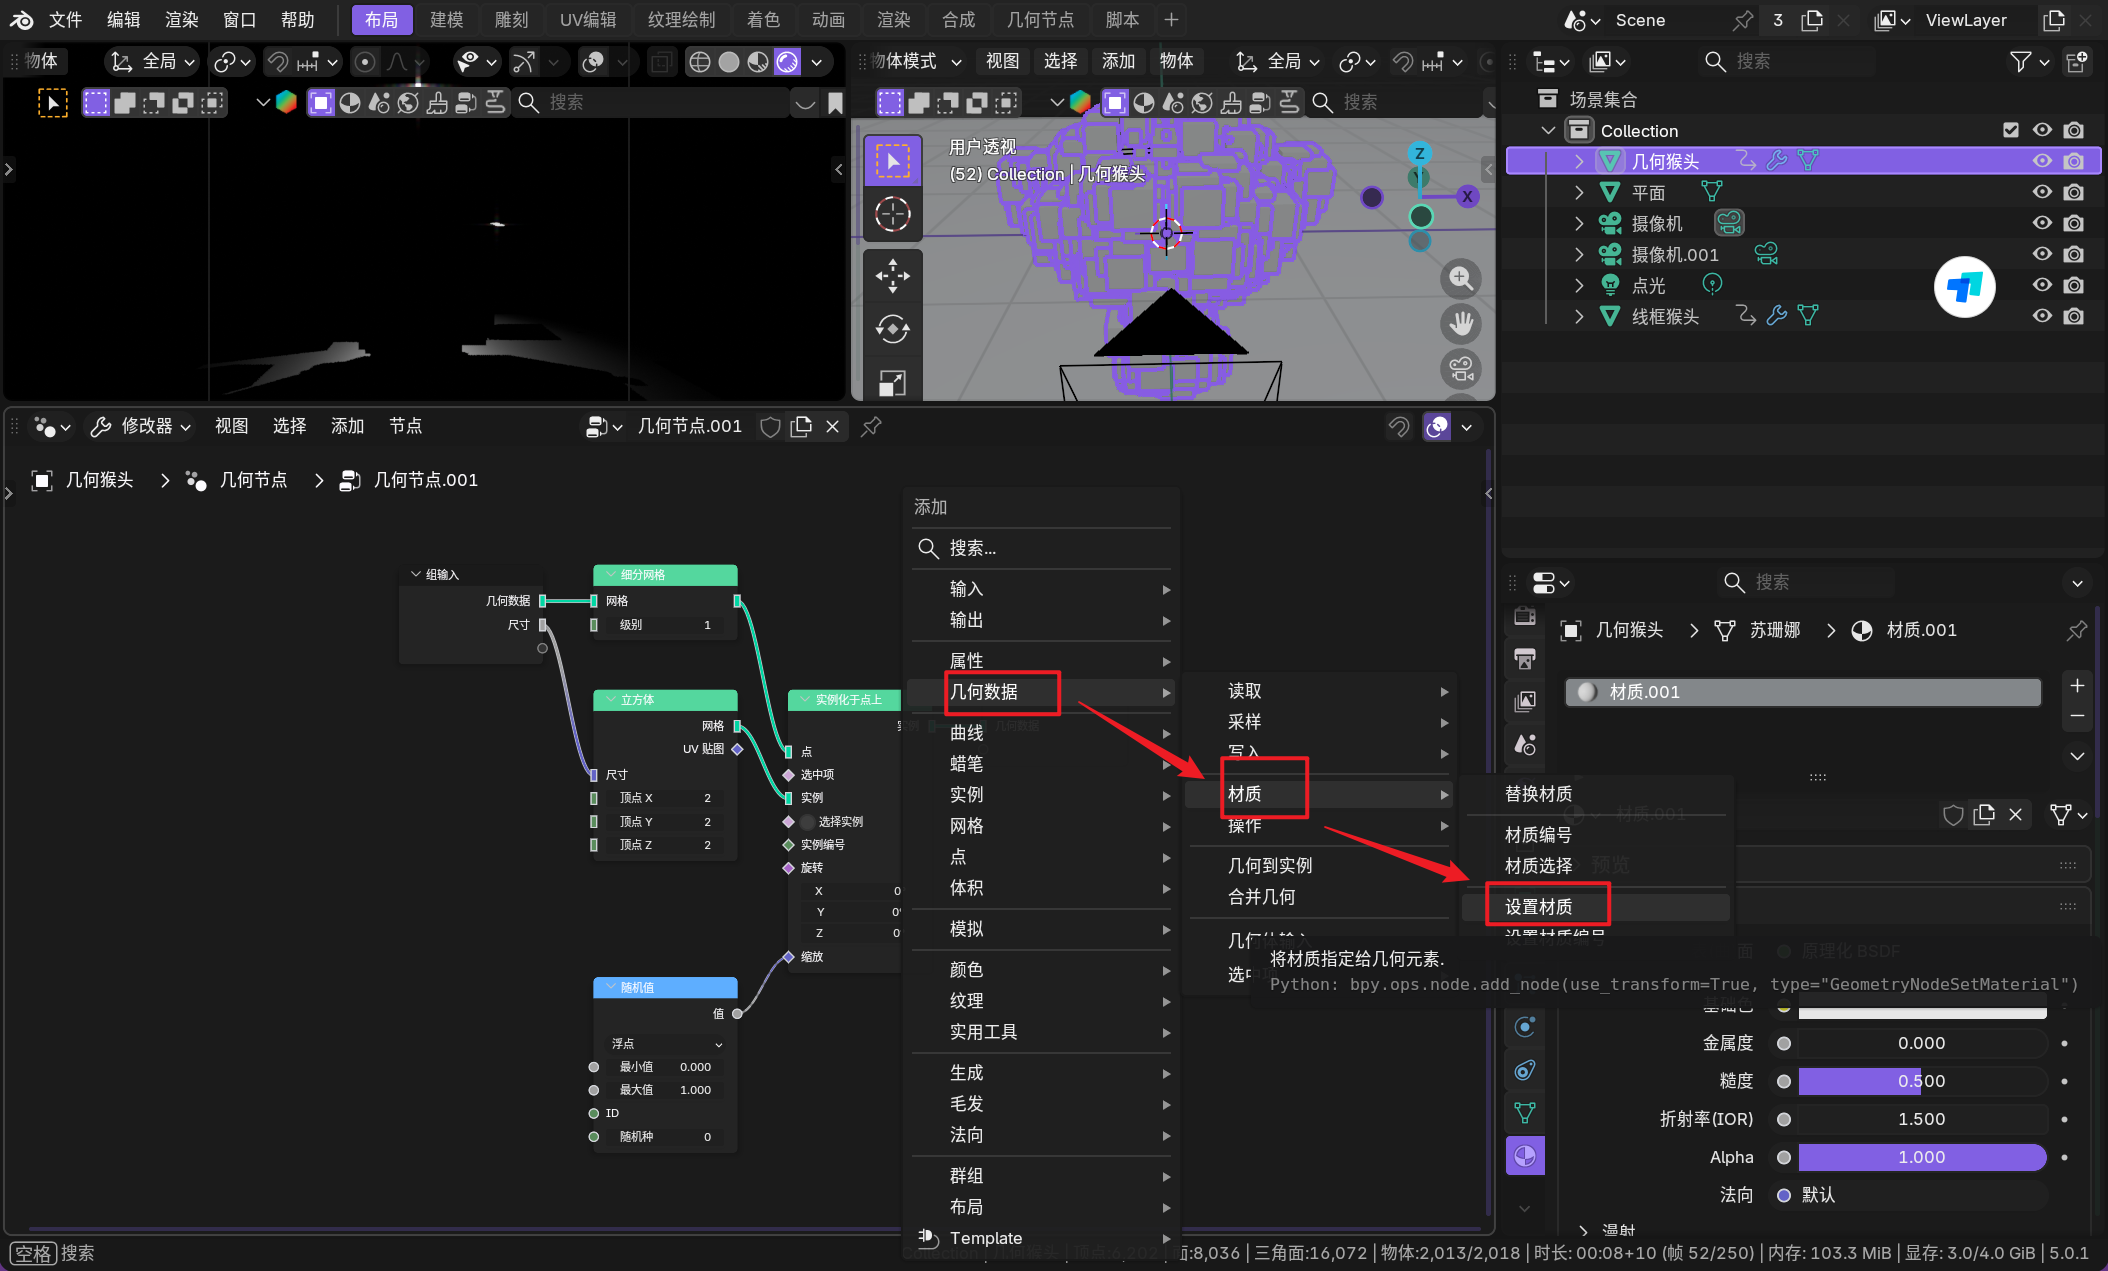Open the 浮点 data type dropdown
2108x1271 pixels.
[x=666, y=1043]
